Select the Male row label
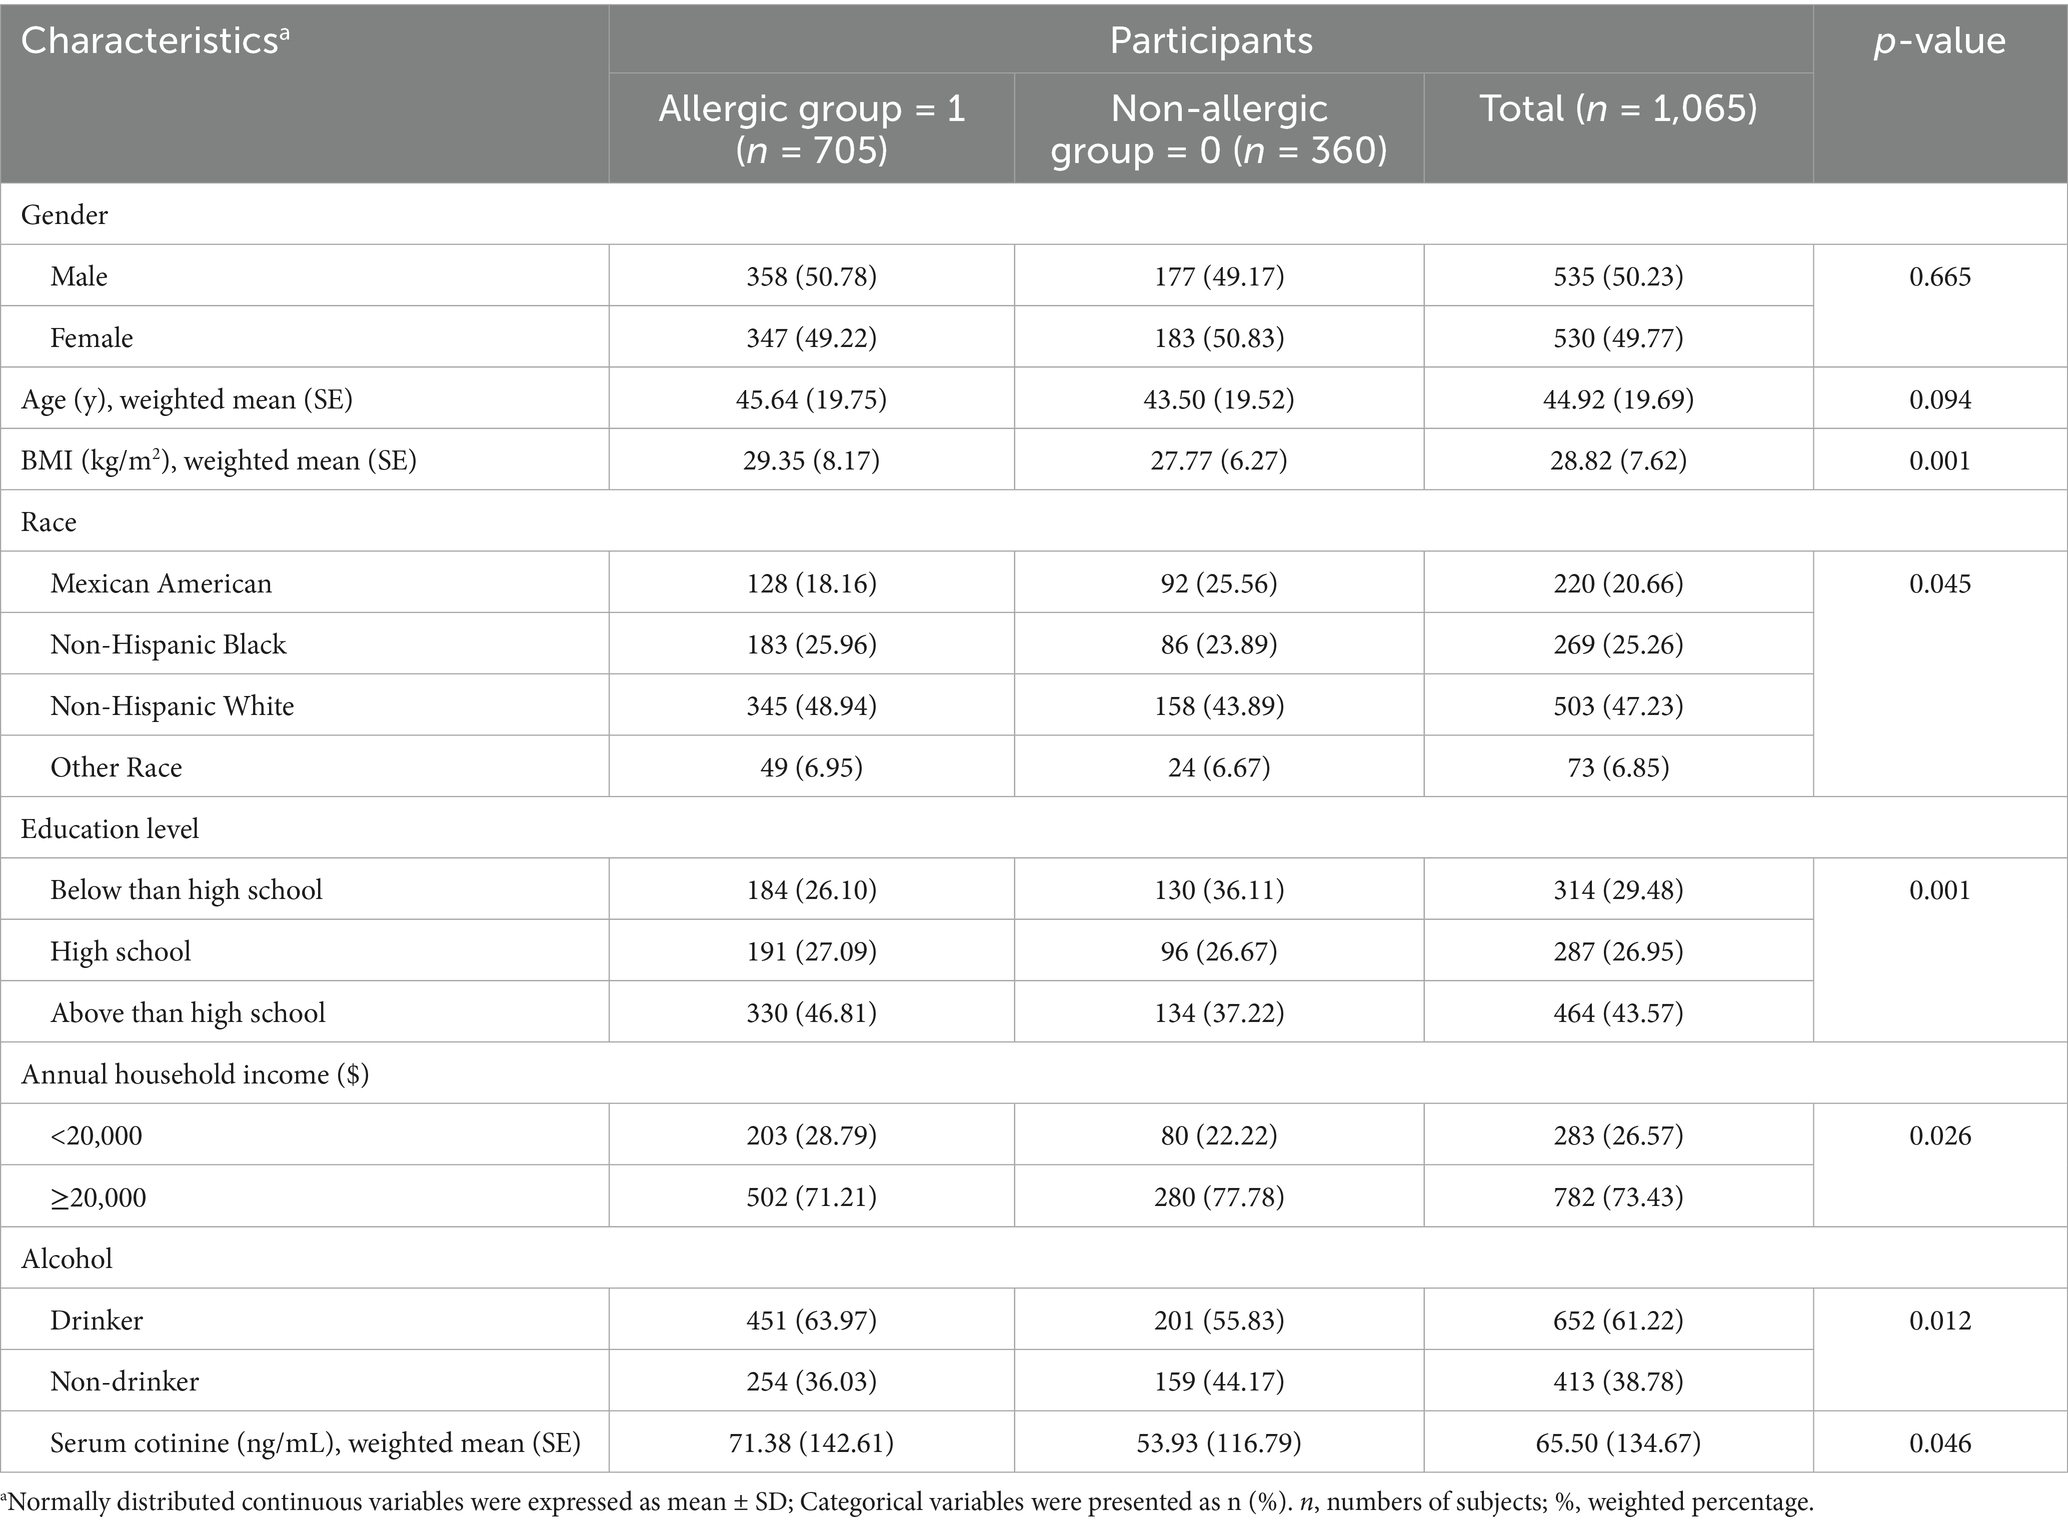 [79, 276]
